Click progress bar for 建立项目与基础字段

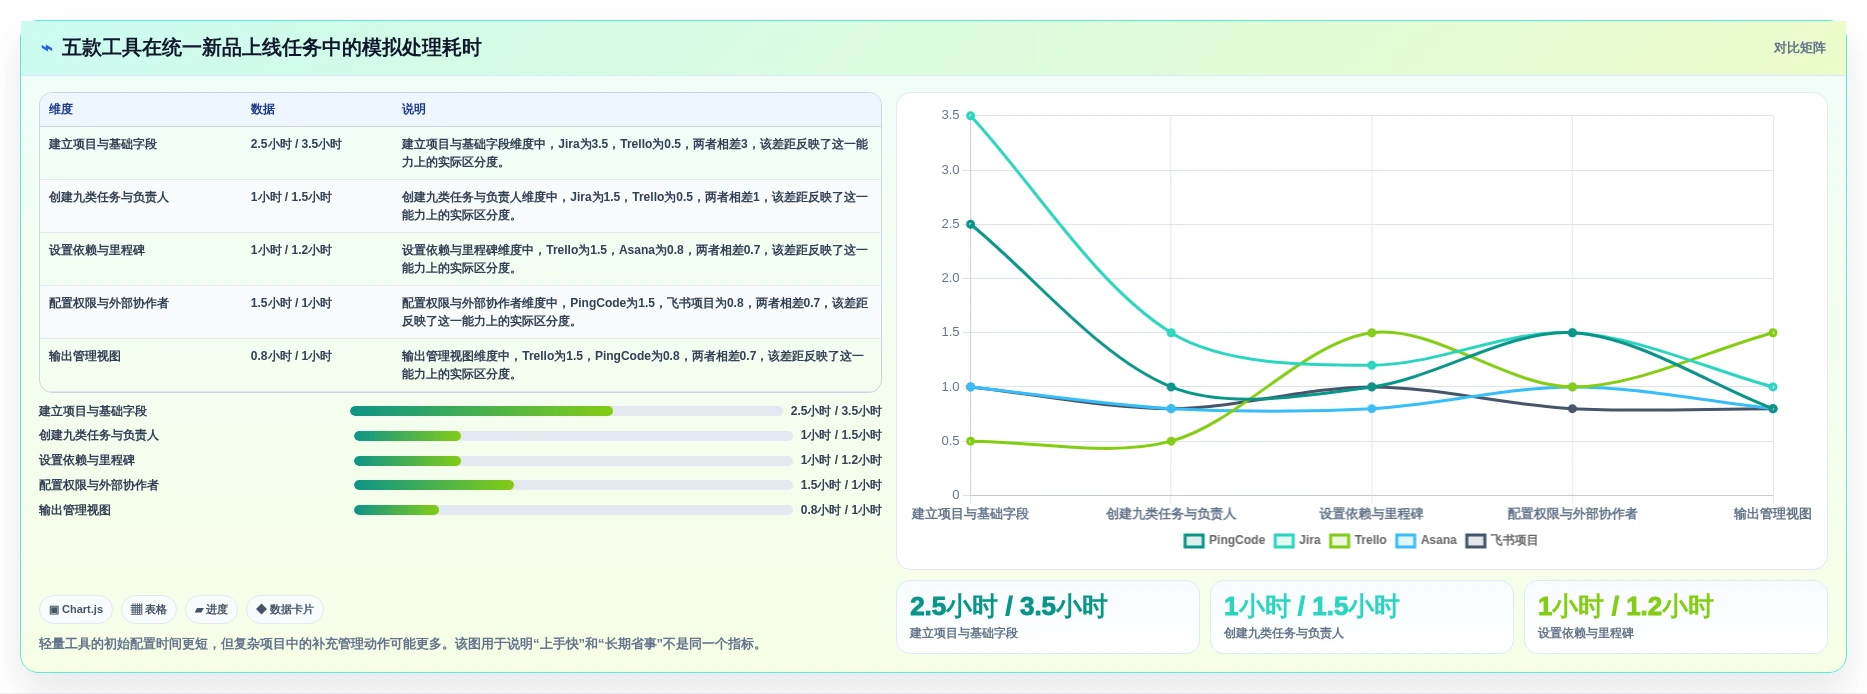click(x=566, y=411)
